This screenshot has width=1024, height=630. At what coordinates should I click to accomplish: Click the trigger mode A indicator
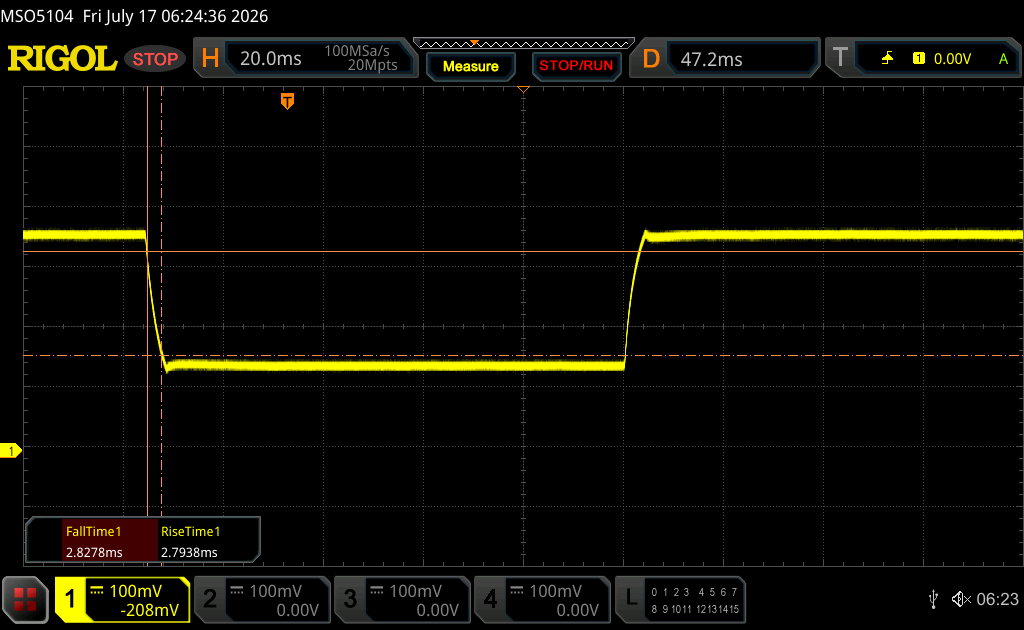(x=1003, y=59)
